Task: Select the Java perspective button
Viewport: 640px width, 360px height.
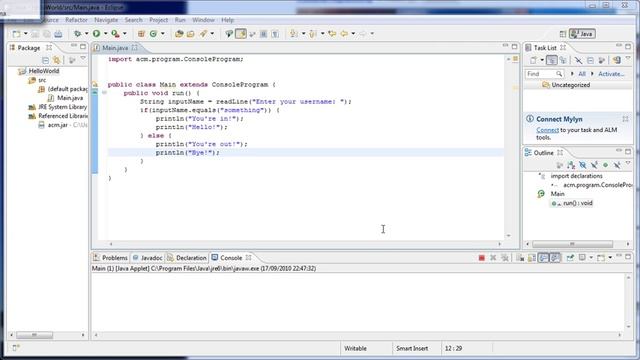Action: tap(582, 34)
